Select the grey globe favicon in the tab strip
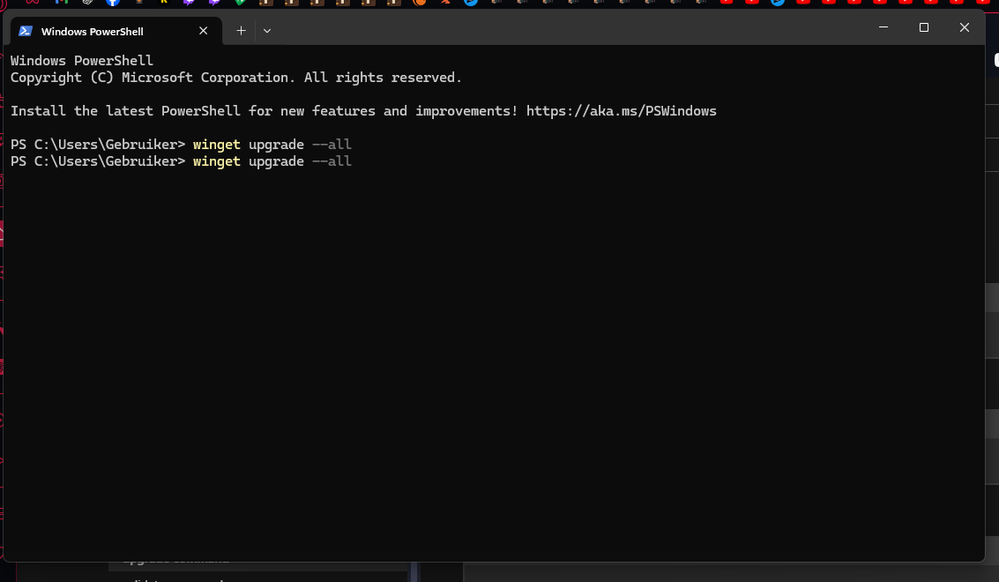Viewport: 999px width, 582px height. pyautogui.click(x=87, y=4)
